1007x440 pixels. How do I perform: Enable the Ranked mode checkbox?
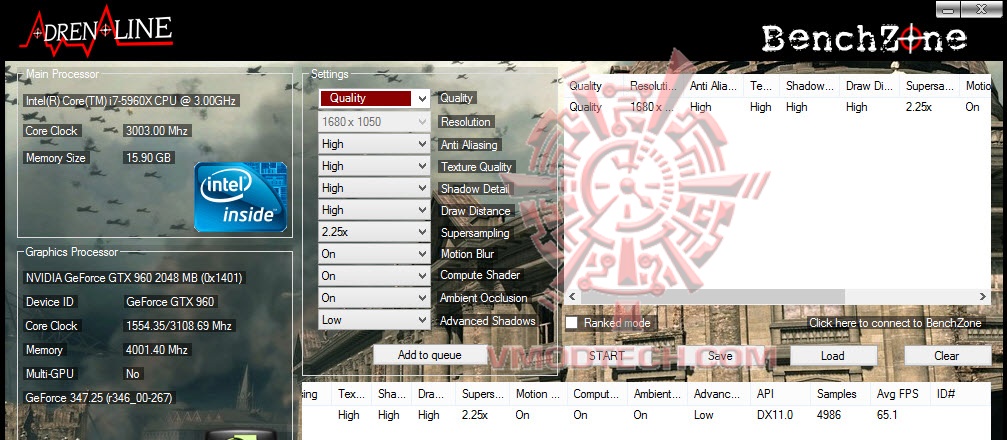572,323
